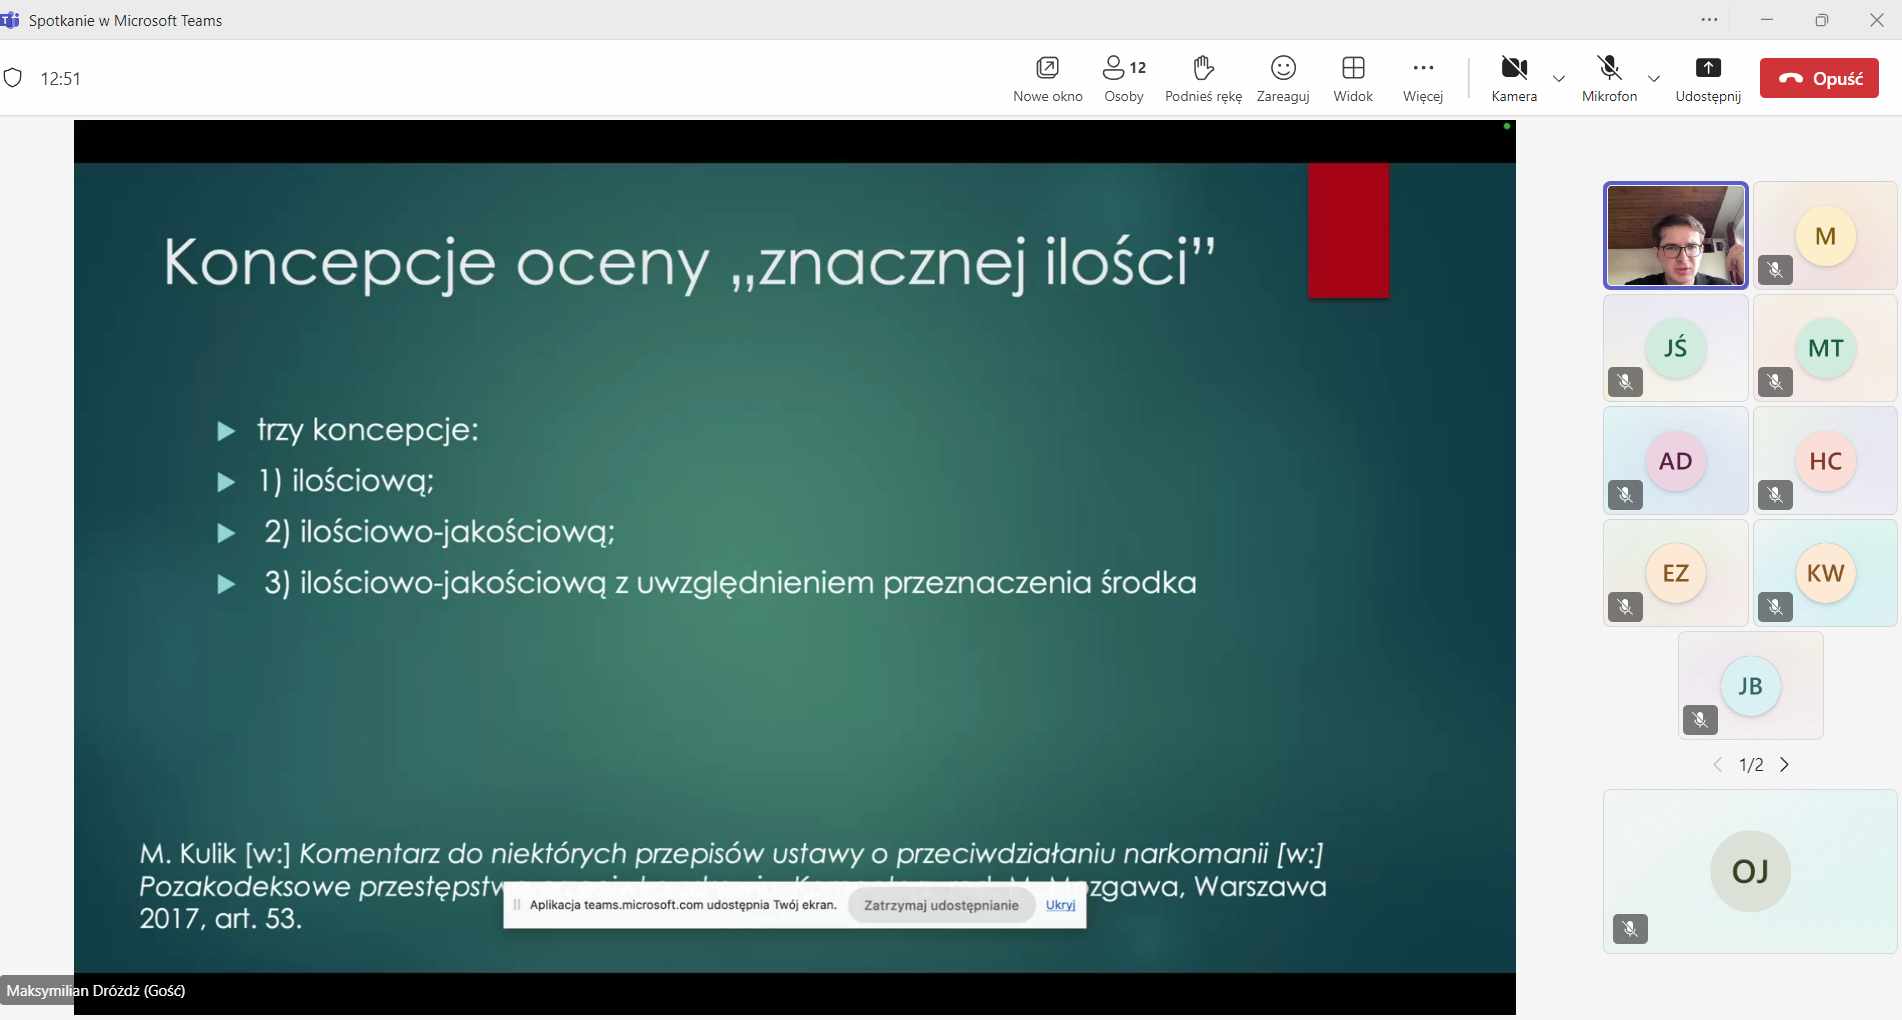Open the title bar three-dots menu
This screenshot has height=1020, width=1902.
1709,20
